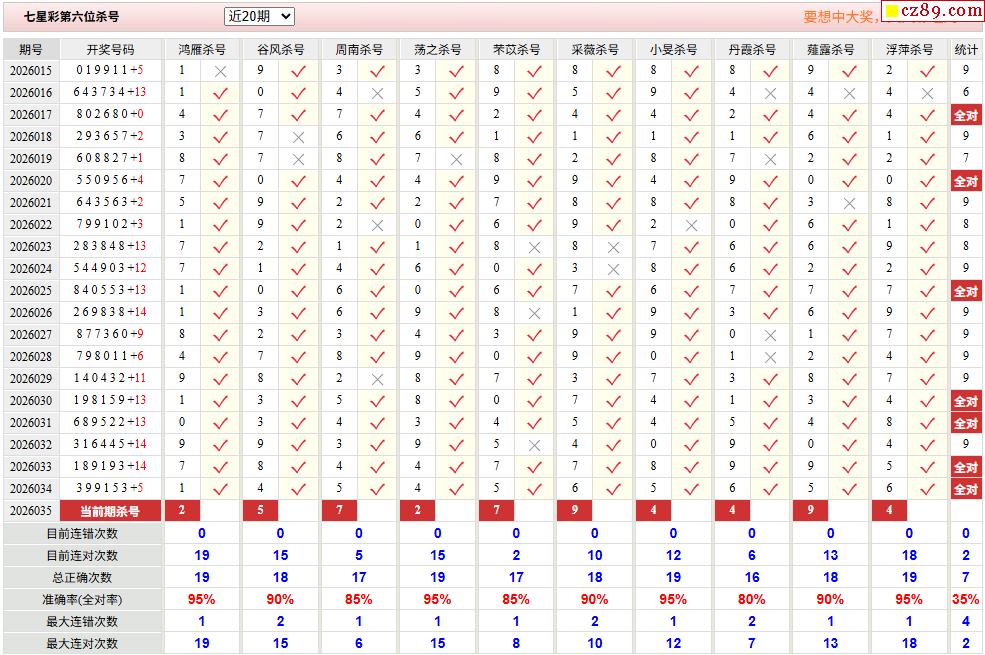Click the 要想中大奖 promo text link
The image size is (985, 655).
pos(841,17)
